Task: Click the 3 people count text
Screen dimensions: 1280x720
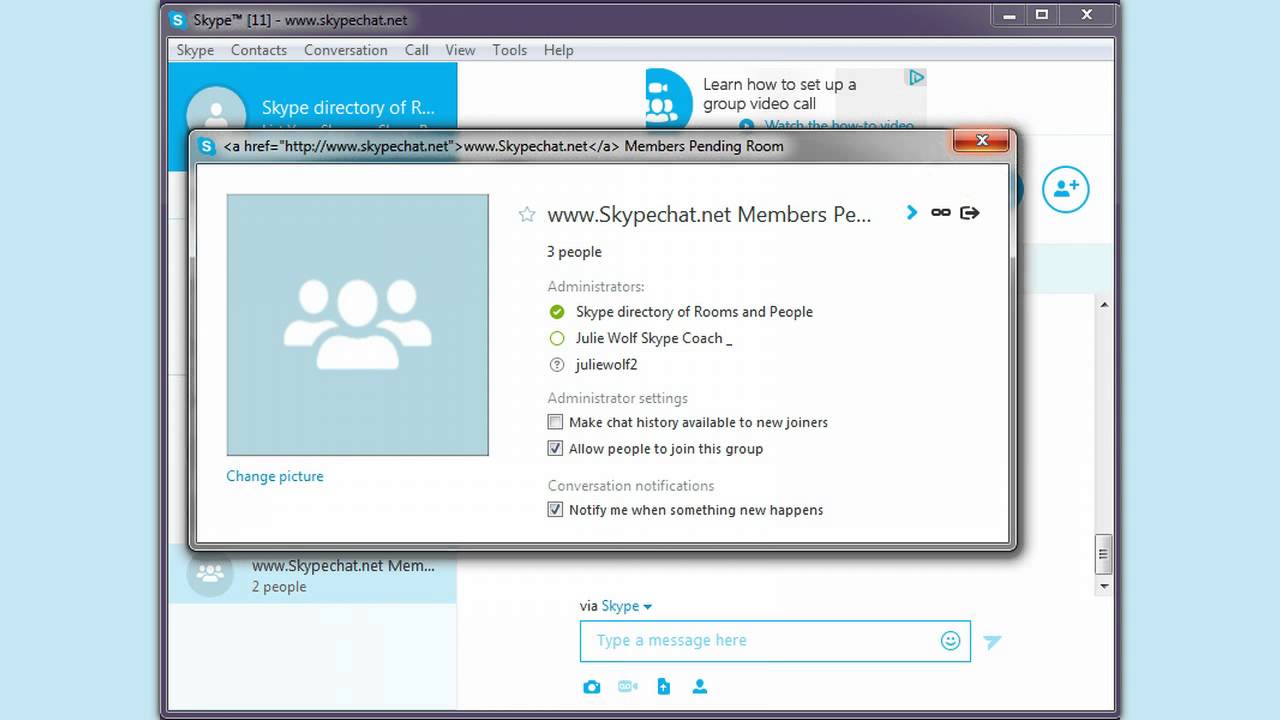Action: click(x=574, y=252)
